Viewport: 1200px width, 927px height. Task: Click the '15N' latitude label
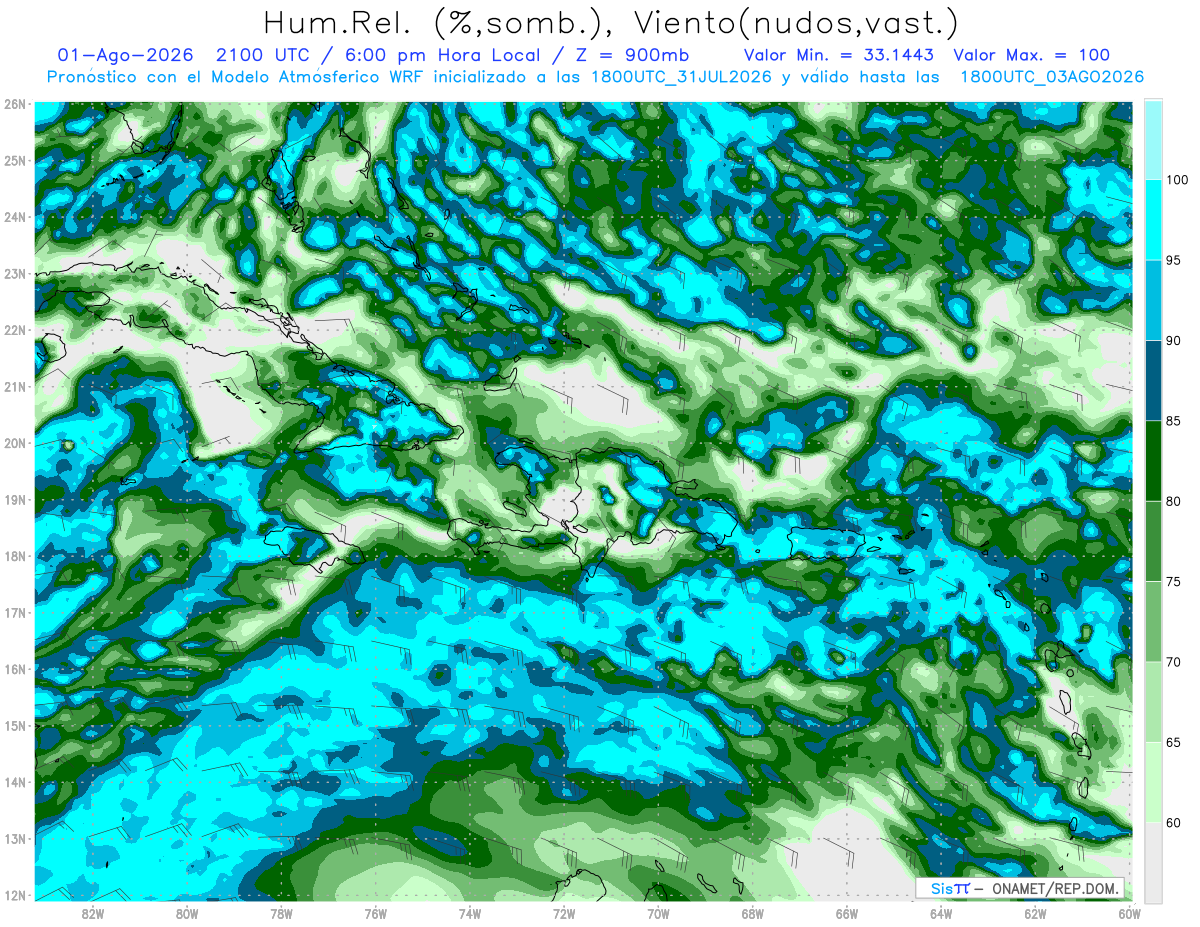click(15, 725)
